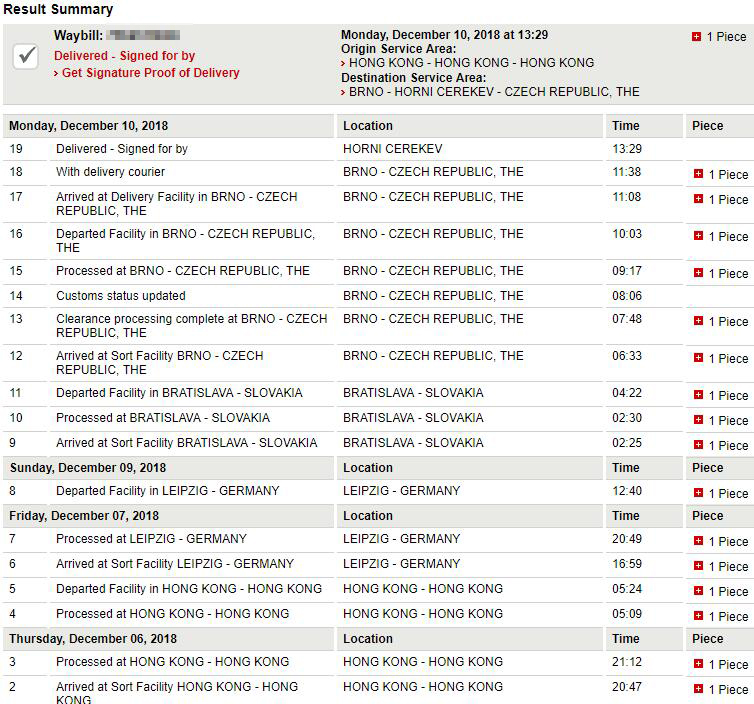Click the plus icon on the 06:33 Brno row
This screenshot has height=704, width=754.
pos(698,358)
